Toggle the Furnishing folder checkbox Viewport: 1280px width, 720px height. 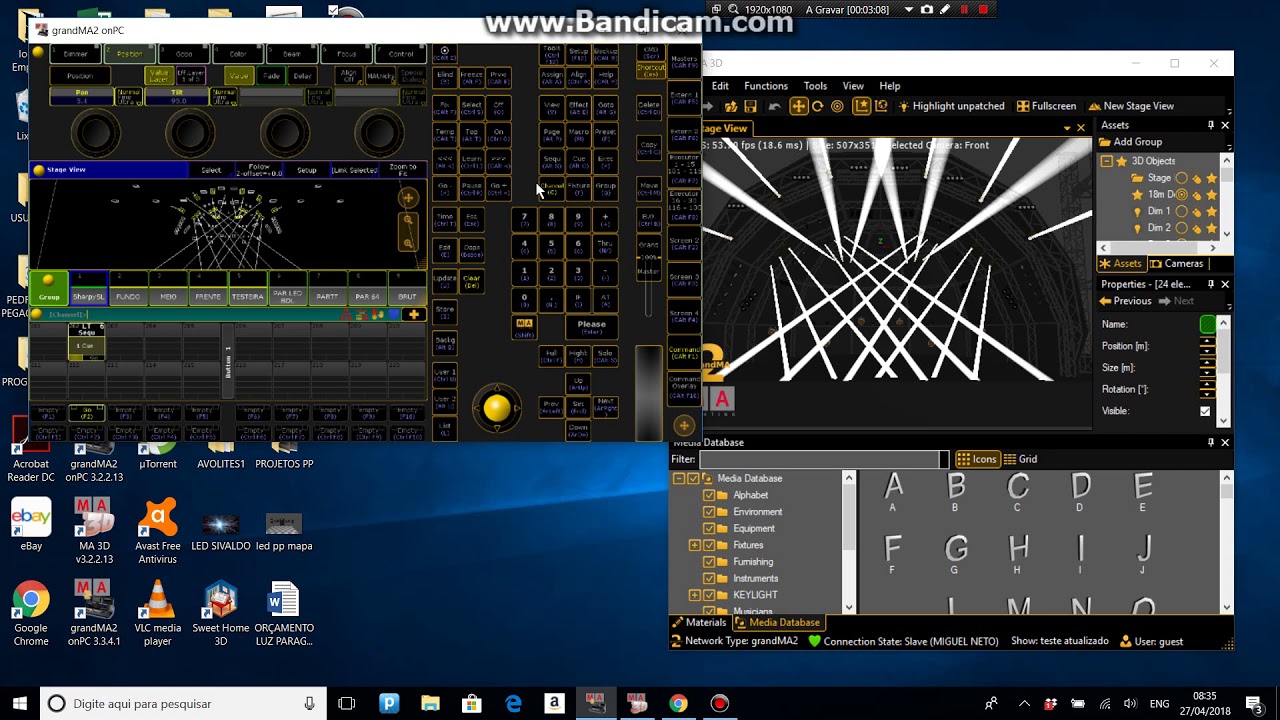pos(709,562)
